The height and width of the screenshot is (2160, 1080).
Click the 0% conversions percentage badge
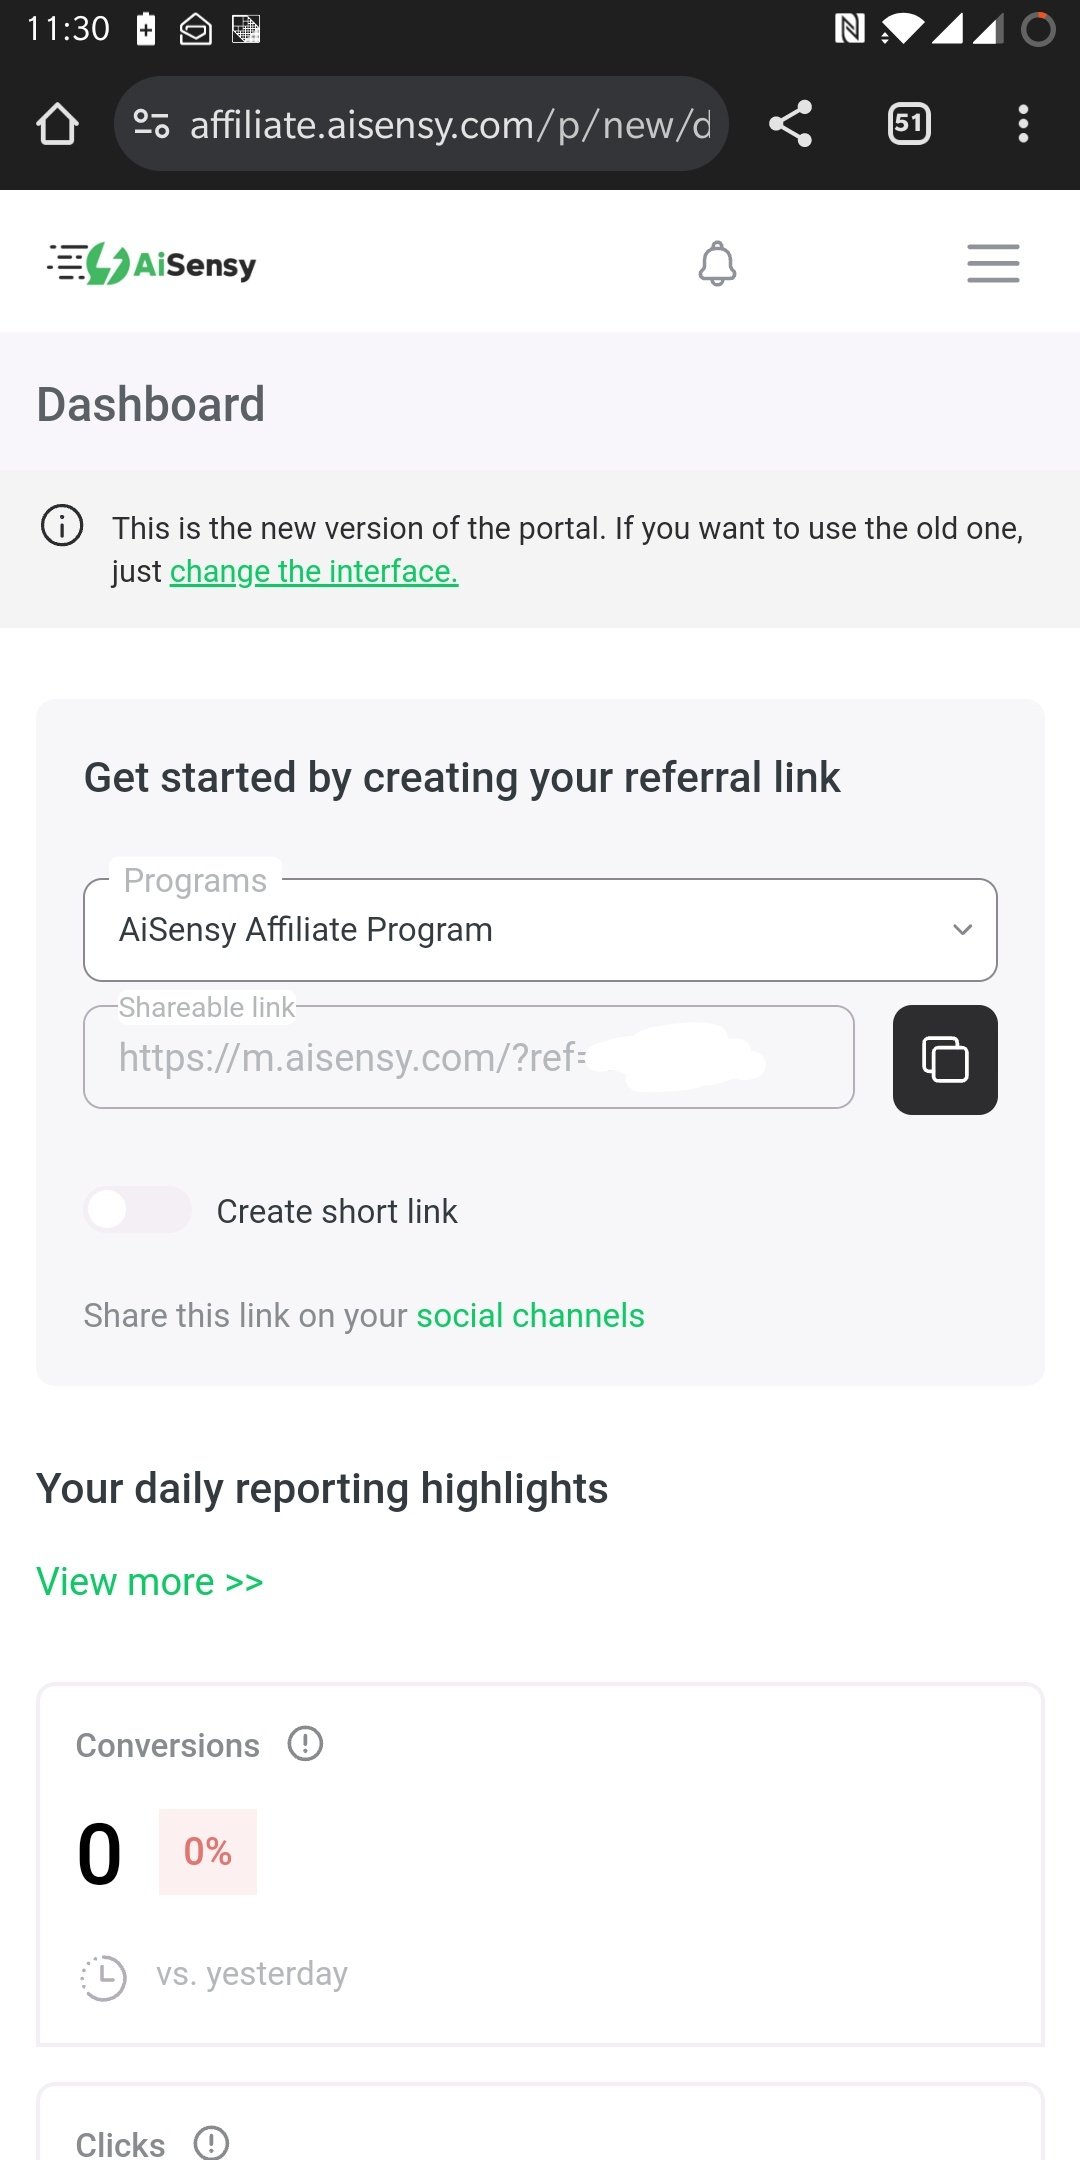pyautogui.click(x=207, y=1851)
